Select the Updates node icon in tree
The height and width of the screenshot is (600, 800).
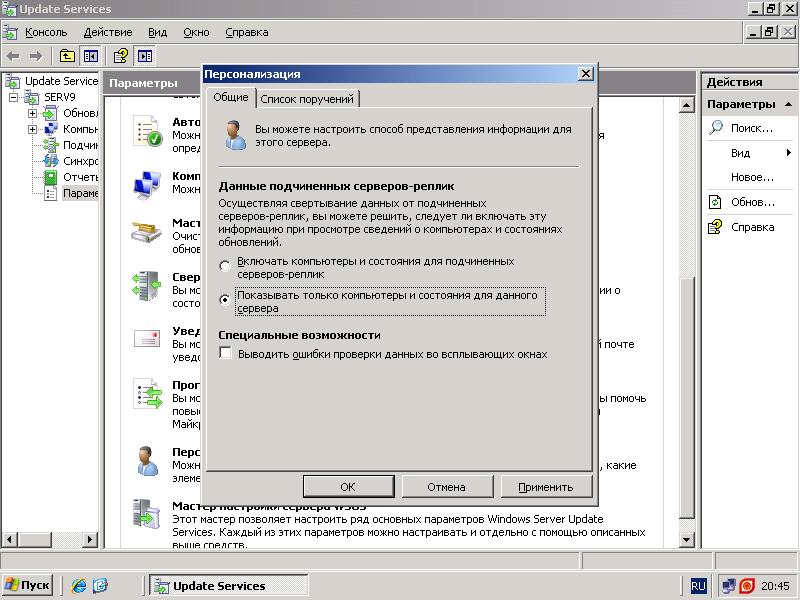click(x=51, y=113)
